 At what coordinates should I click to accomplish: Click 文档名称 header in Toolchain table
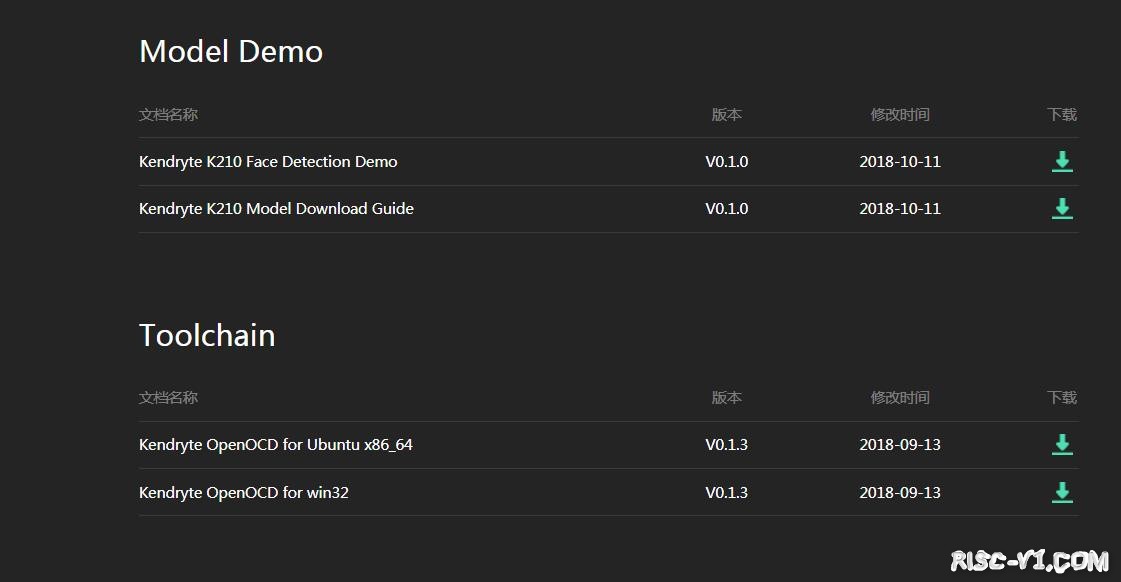[168, 397]
